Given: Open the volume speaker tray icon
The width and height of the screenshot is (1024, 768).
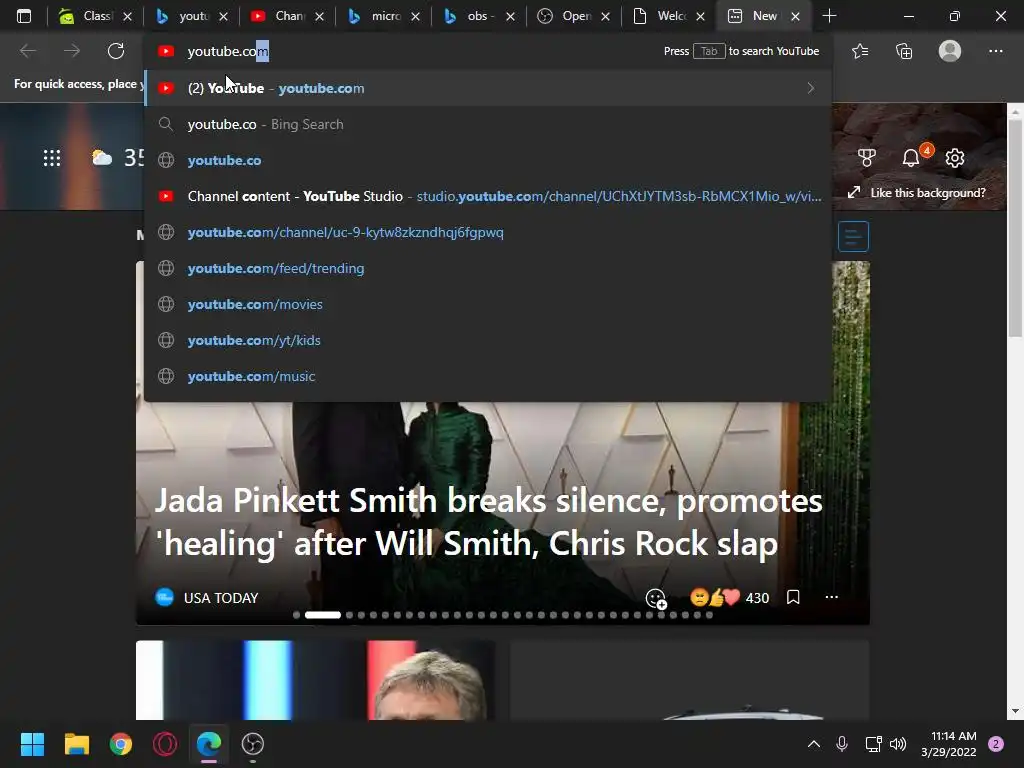Looking at the screenshot, I should point(899,744).
